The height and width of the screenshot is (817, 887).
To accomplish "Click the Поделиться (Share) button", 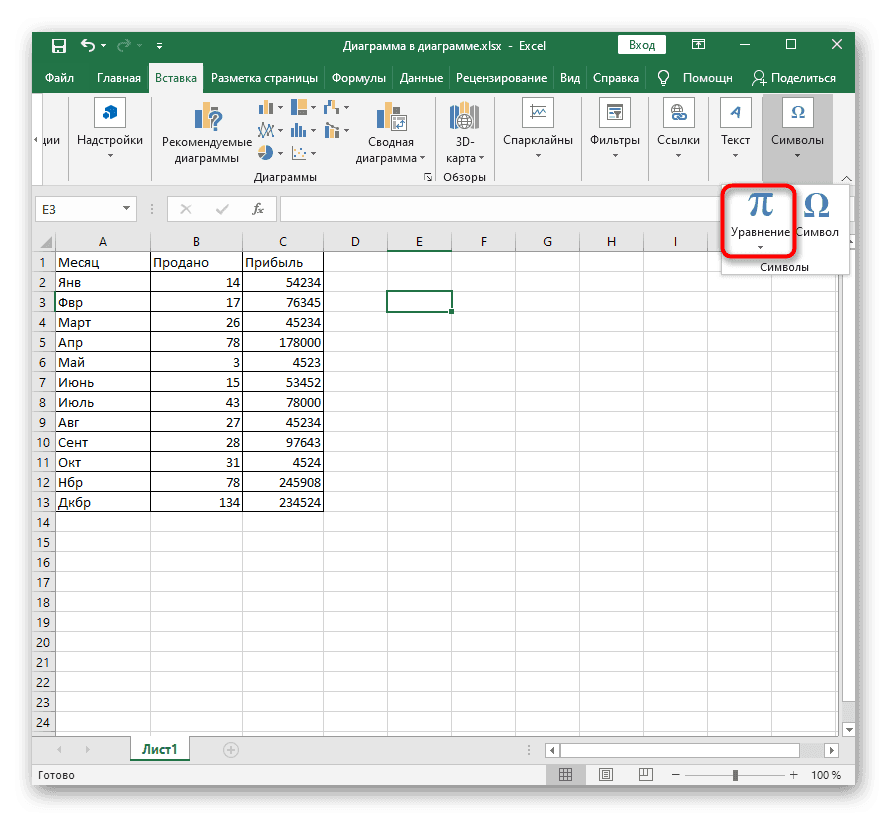I will (794, 78).
